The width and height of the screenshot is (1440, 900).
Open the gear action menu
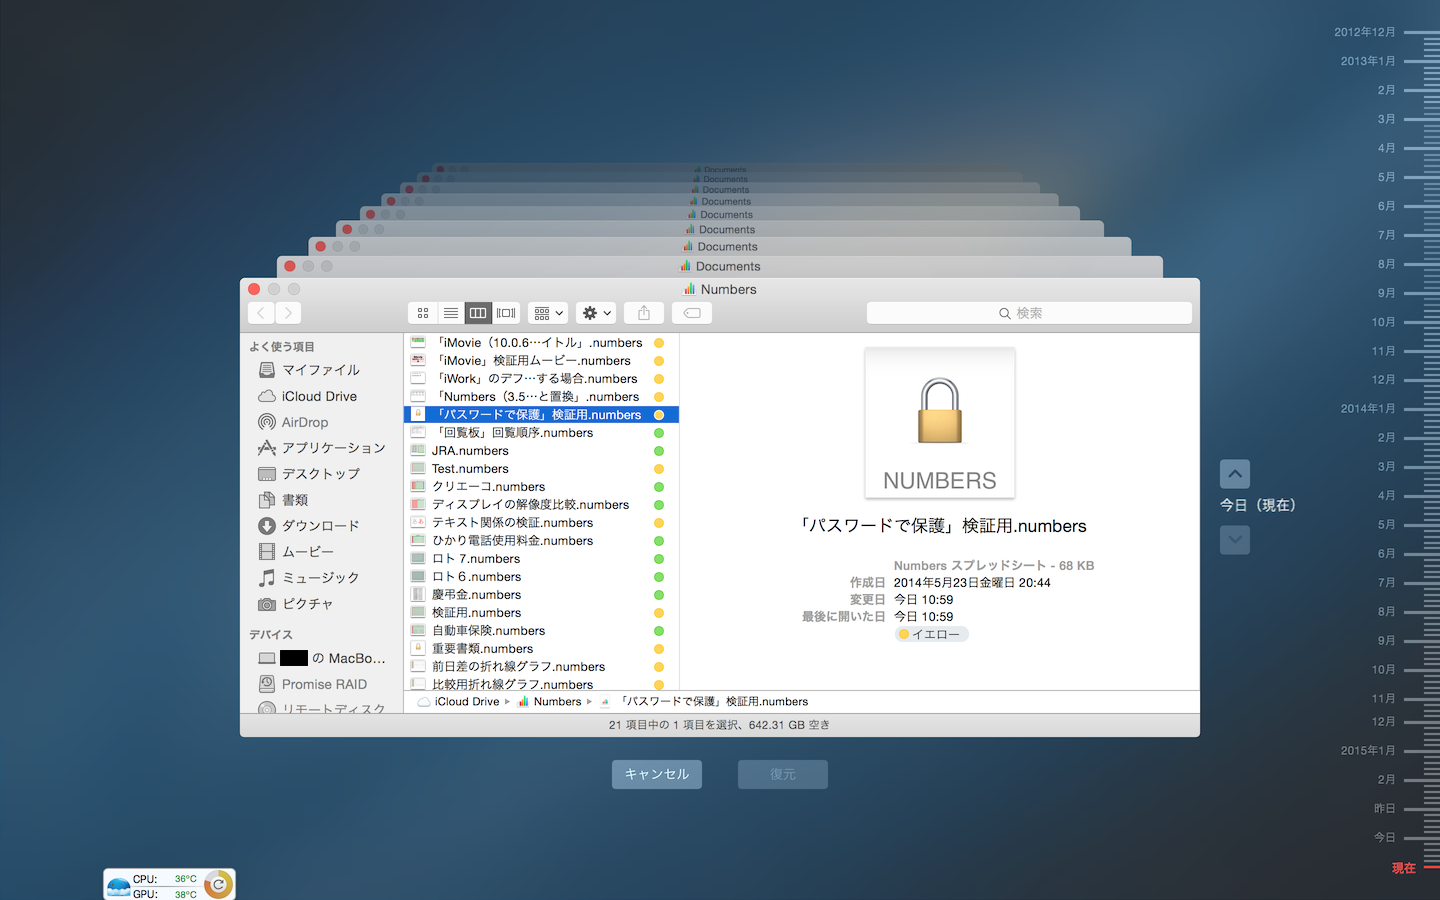[x=596, y=313]
